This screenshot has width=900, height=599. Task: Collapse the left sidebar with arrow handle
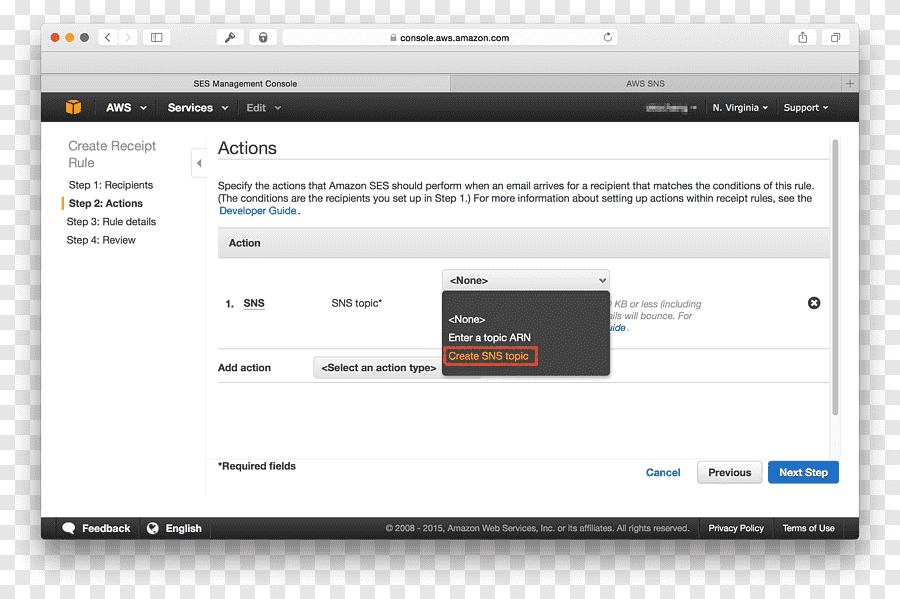pos(199,163)
